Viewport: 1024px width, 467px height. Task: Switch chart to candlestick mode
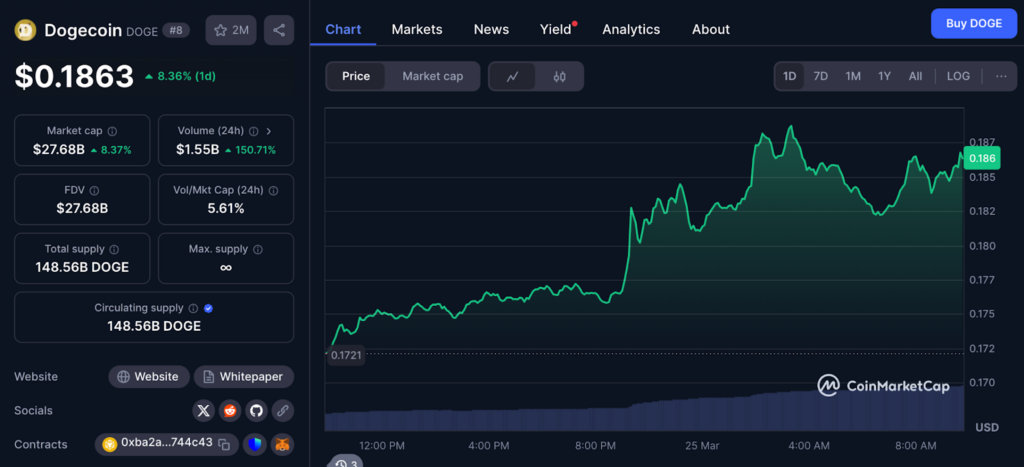[x=560, y=76]
